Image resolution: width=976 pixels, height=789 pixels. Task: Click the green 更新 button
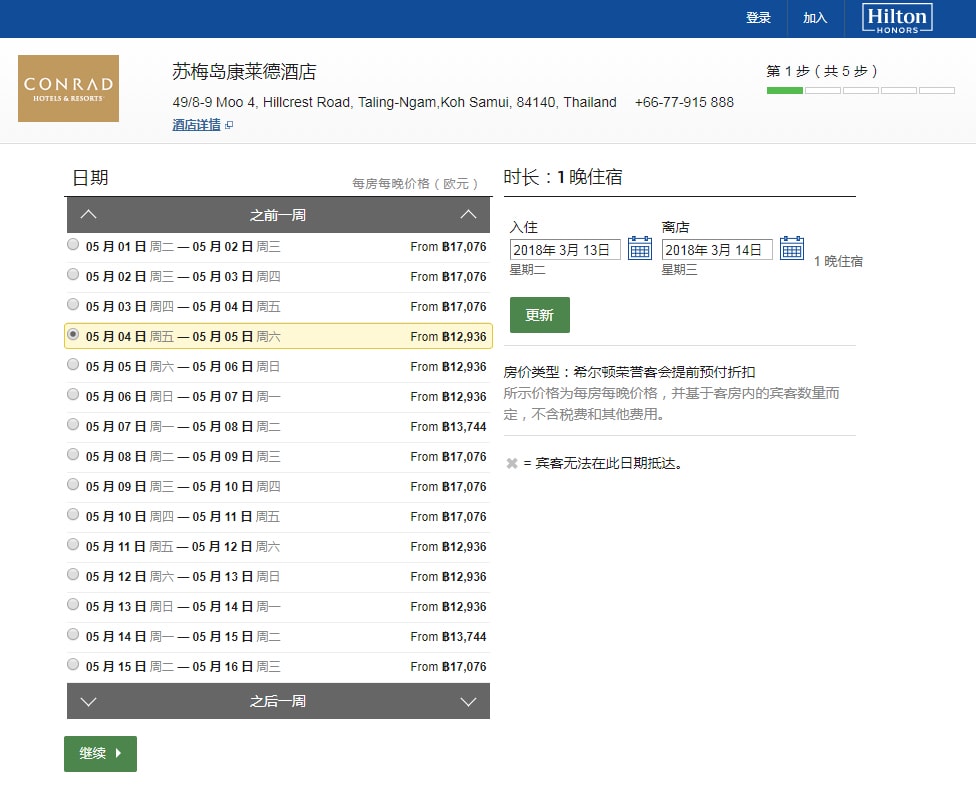coord(540,315)
